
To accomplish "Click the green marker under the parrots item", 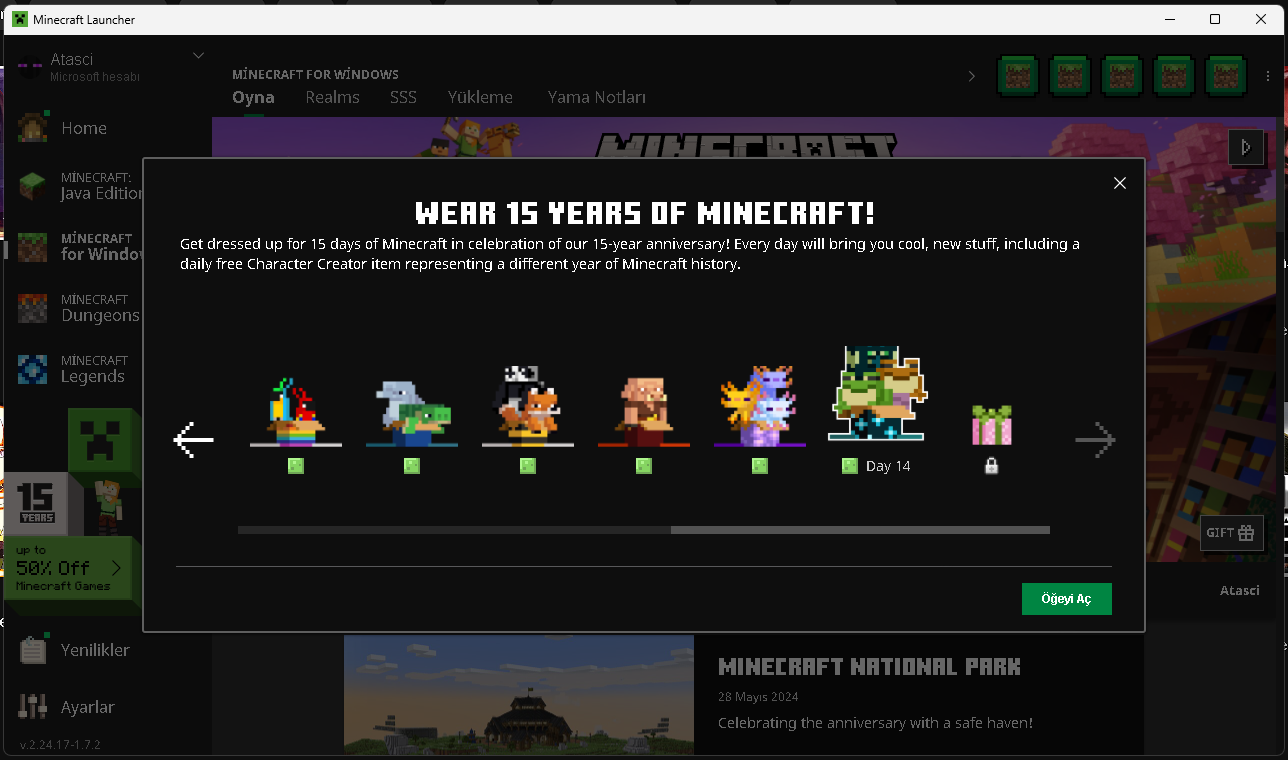I will pos(296,466).
